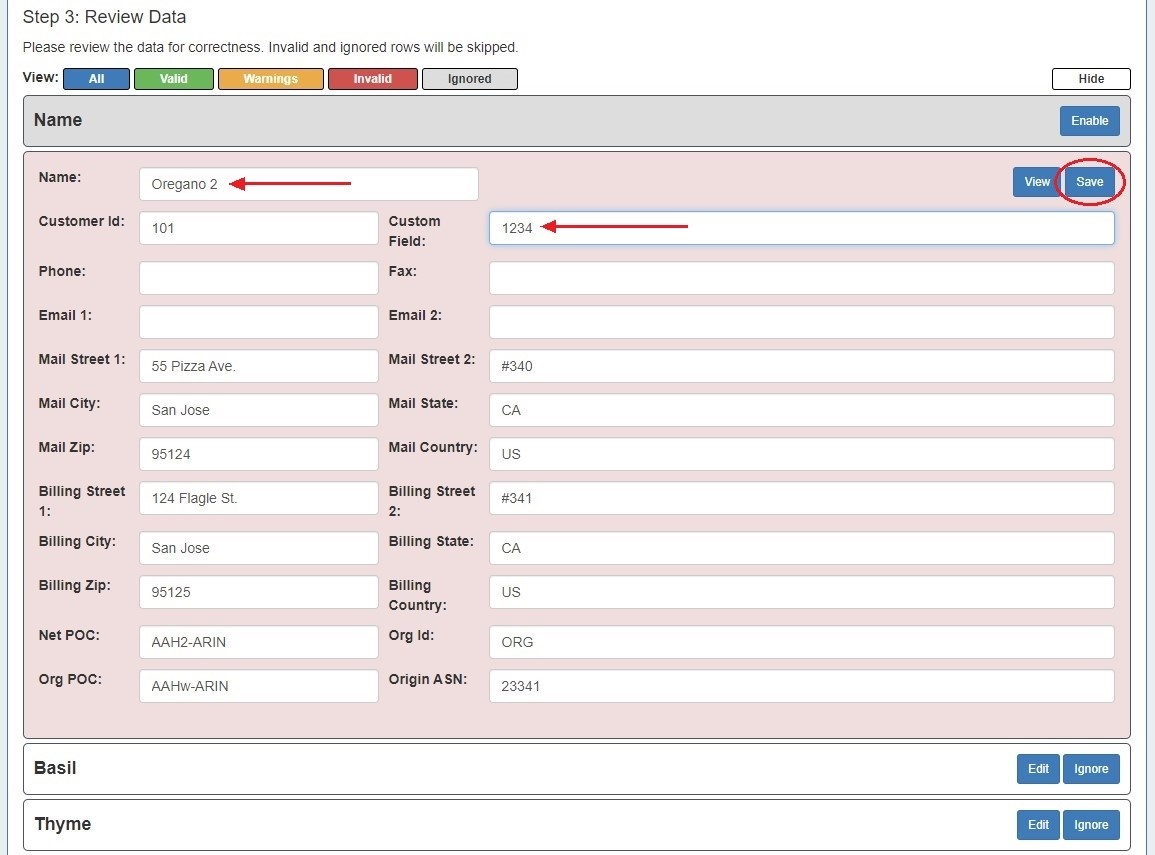Ignore the Basil row
This screenshot has width=1155, height=855.
coord(1091,769)
